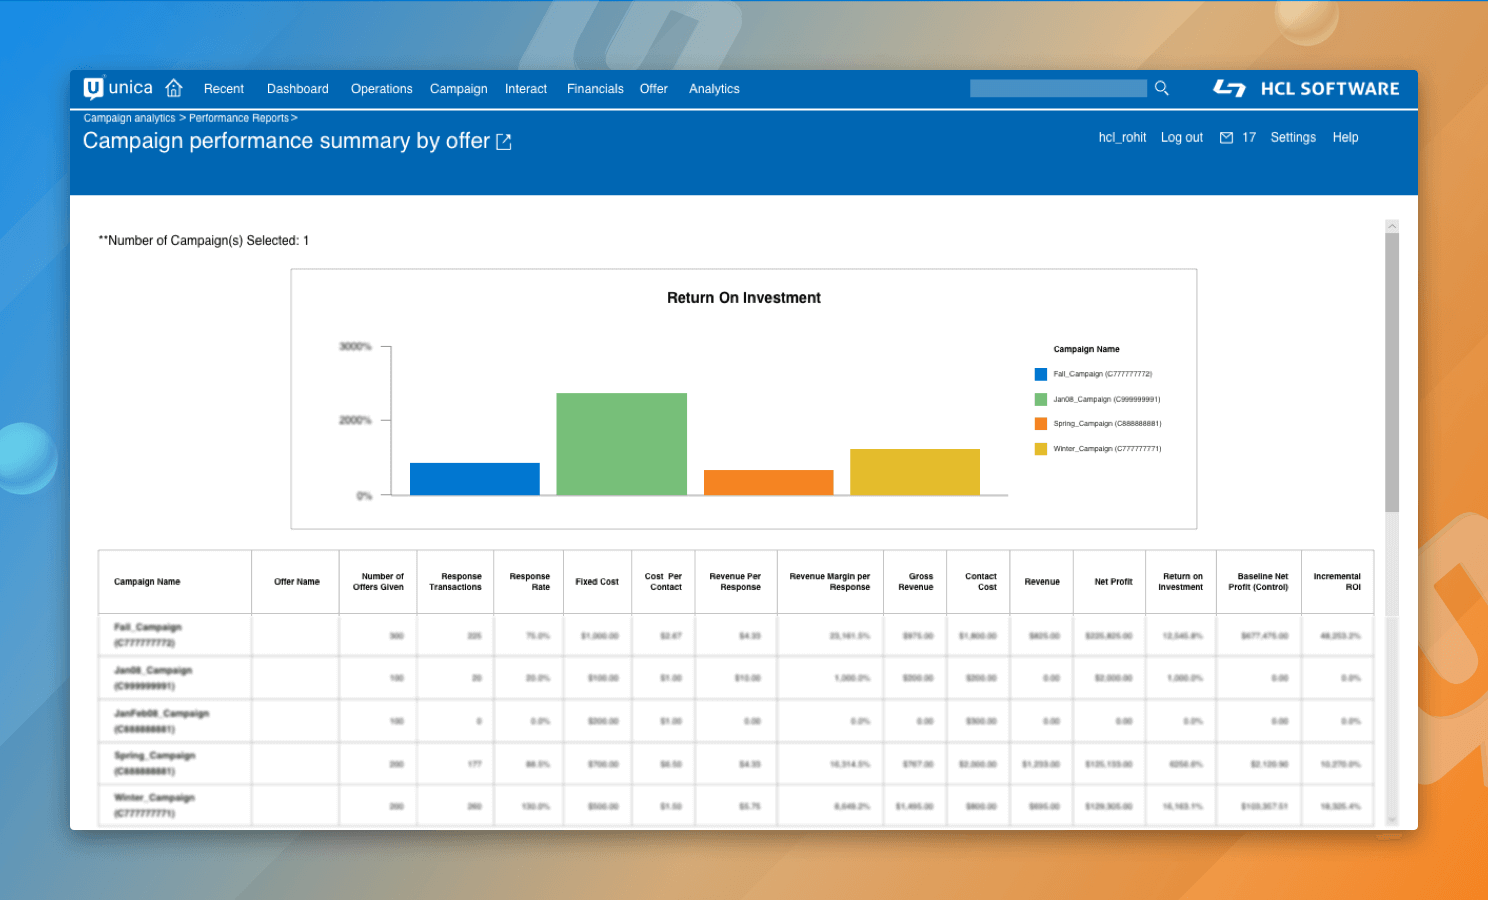Open the search by clicking the magnifier icon
Screen dimensions: 1488x900
click(1161, 88)
